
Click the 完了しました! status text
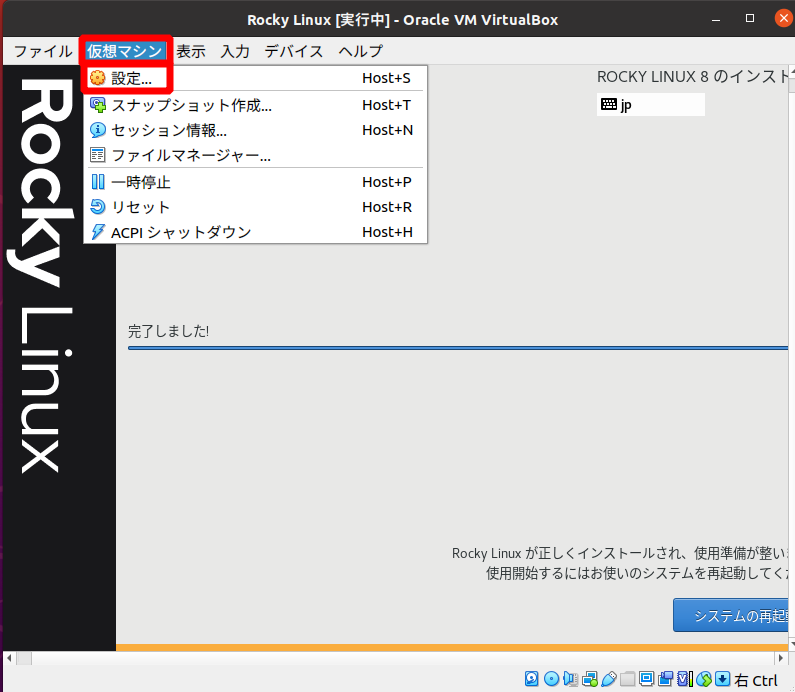168,331
